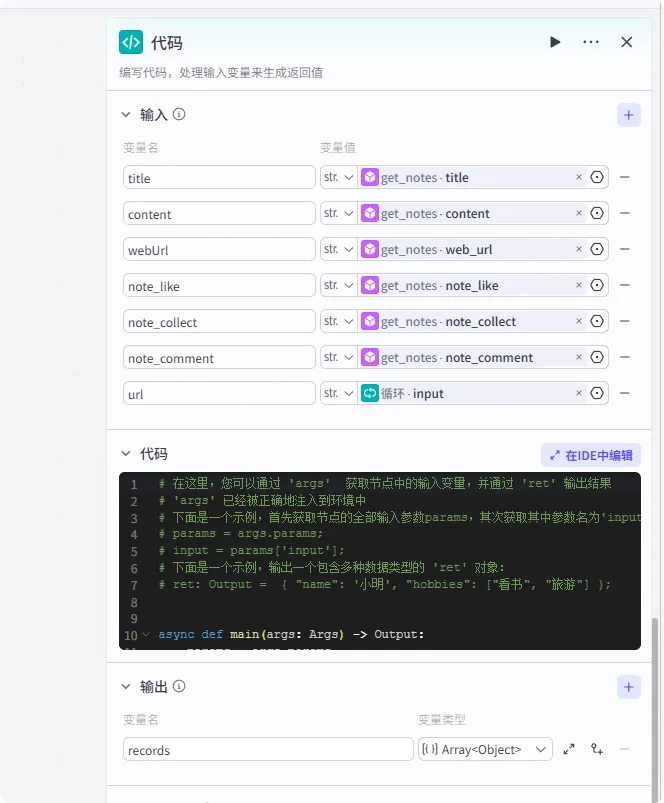This screenshot has height=803, width=664.
Task: Open variable selector for content row
Action: click(597, 213)
